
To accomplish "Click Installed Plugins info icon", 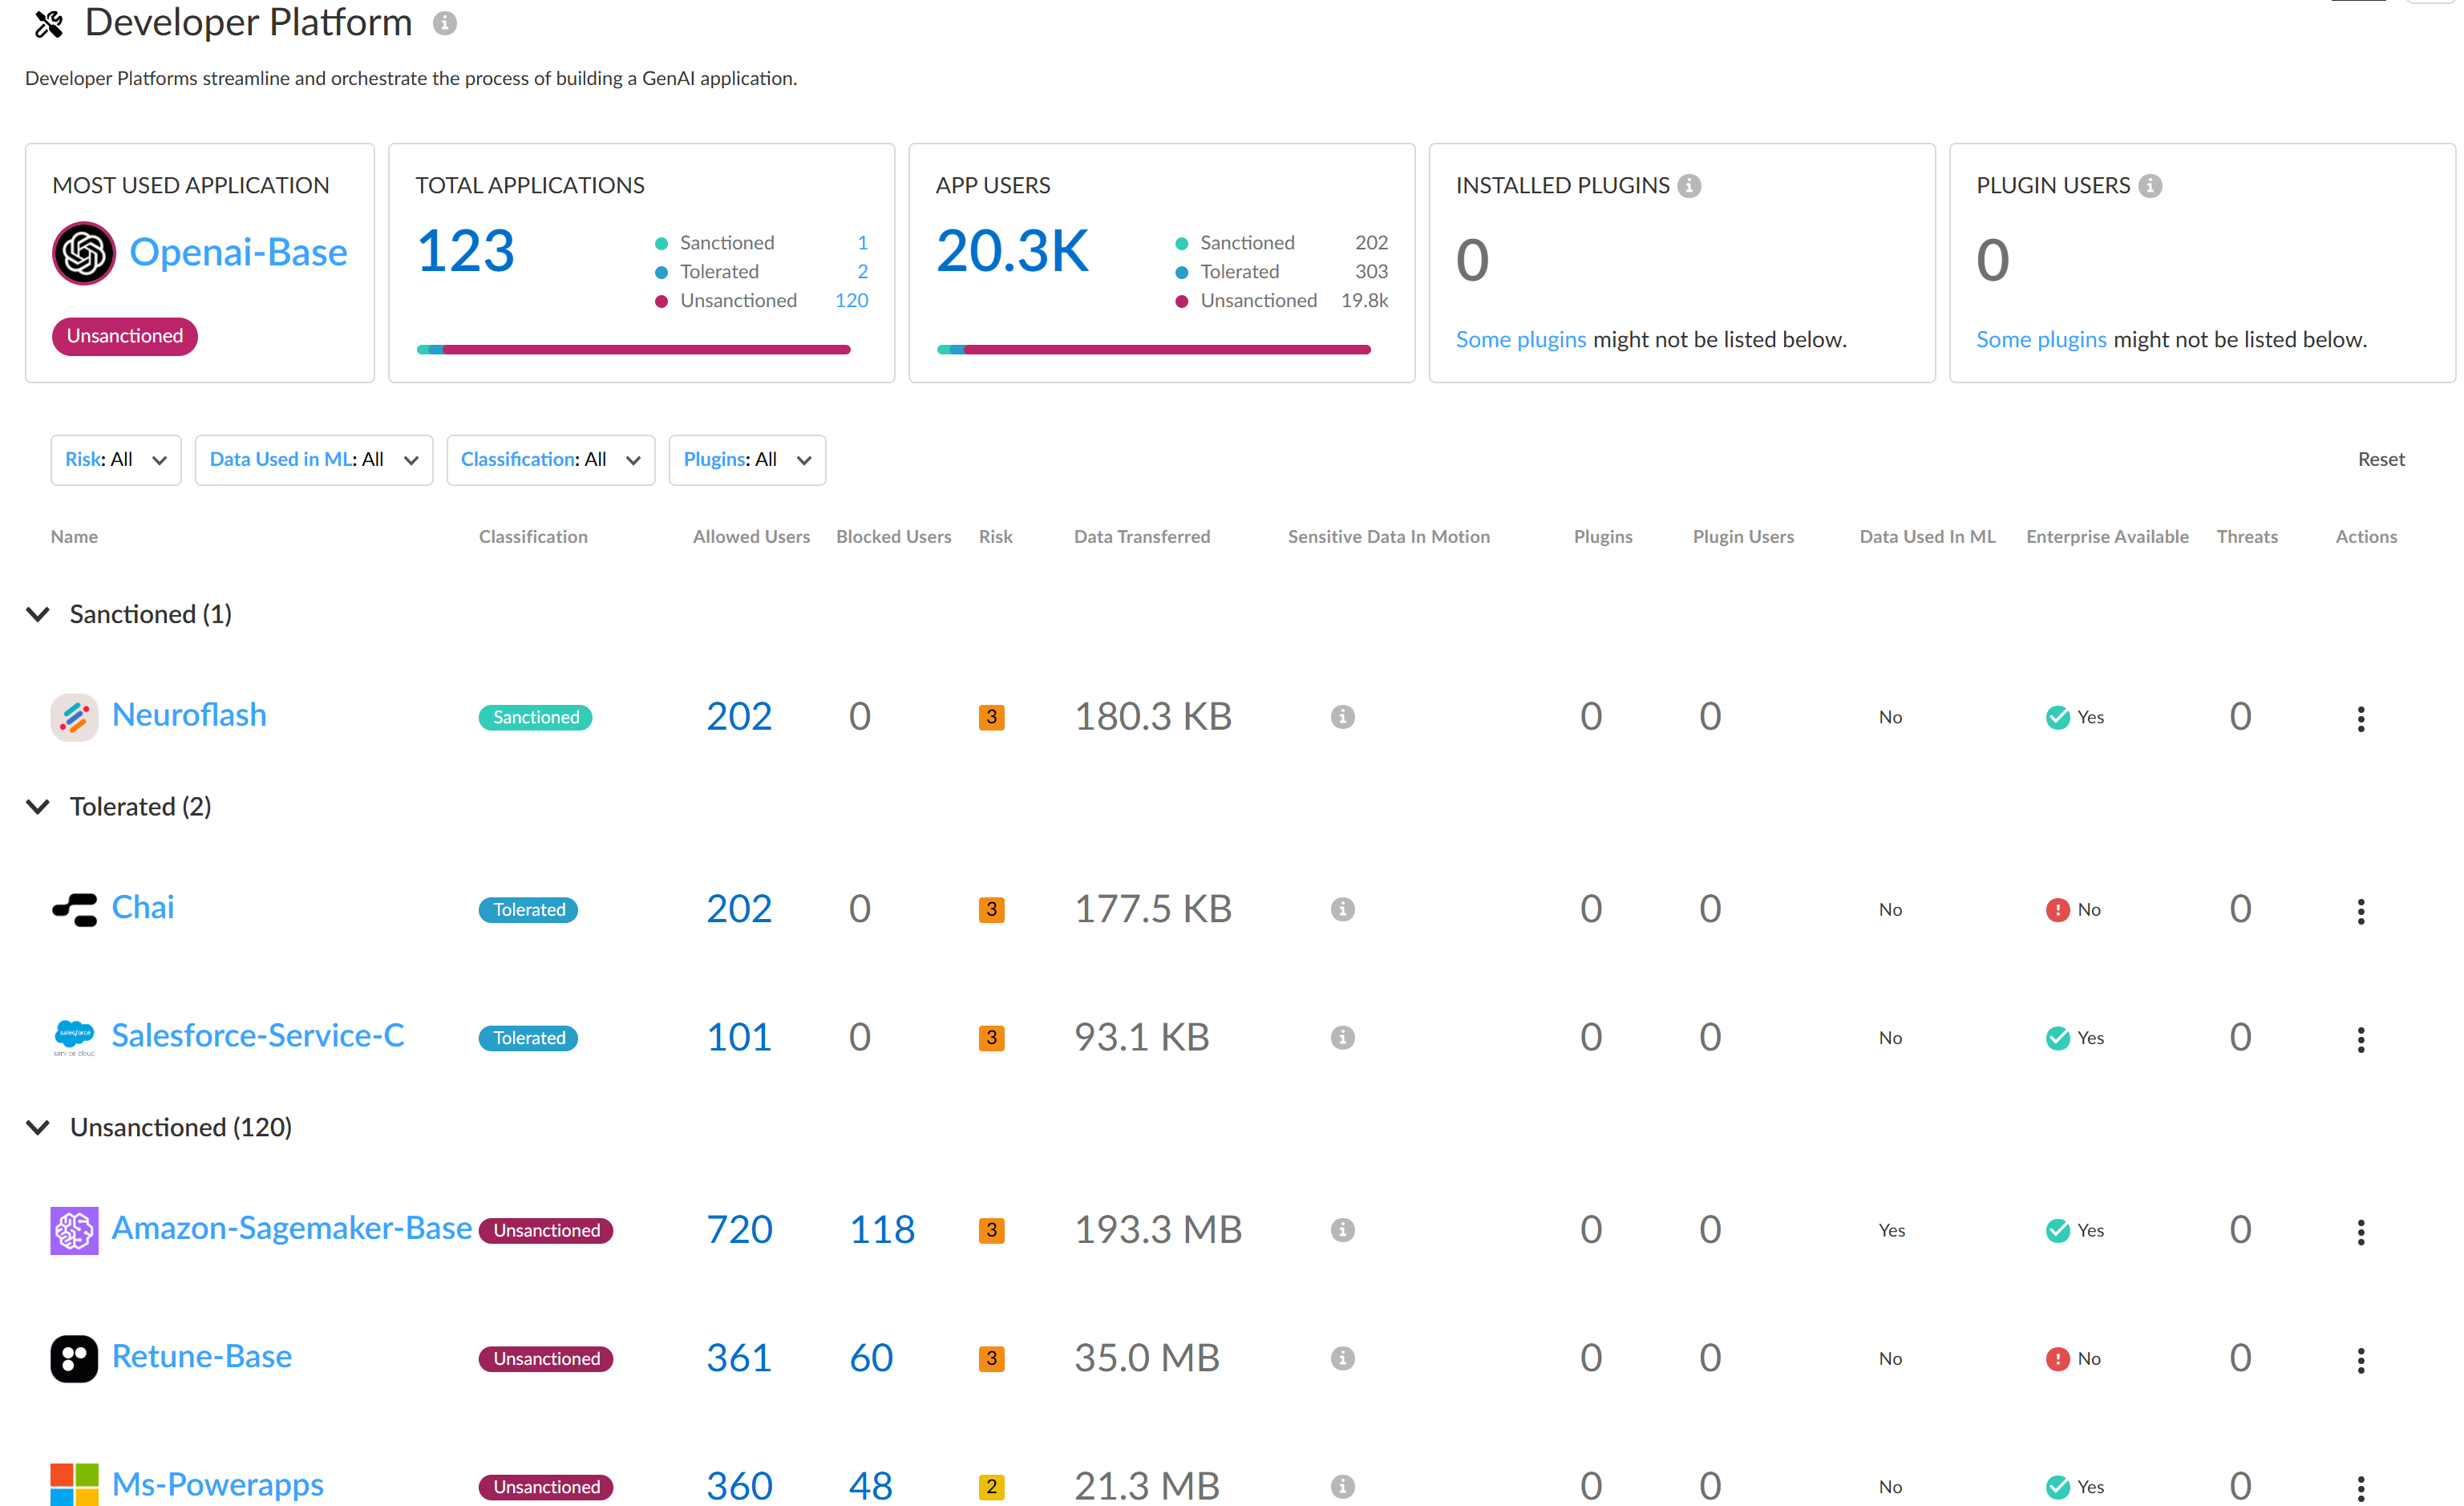I will pyautogui.click(x=1689, y=186).
